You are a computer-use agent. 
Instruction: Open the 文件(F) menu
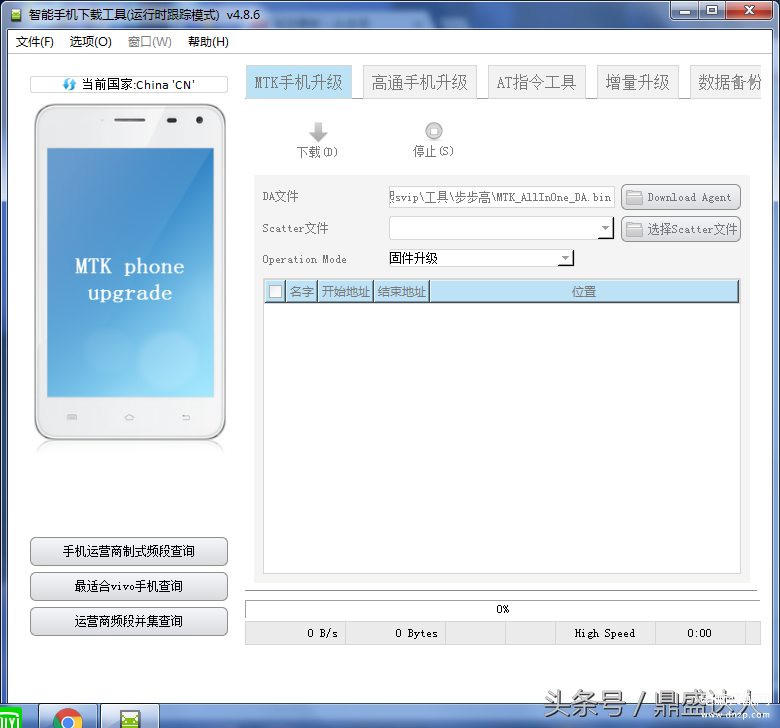click(x=34, y=42)
